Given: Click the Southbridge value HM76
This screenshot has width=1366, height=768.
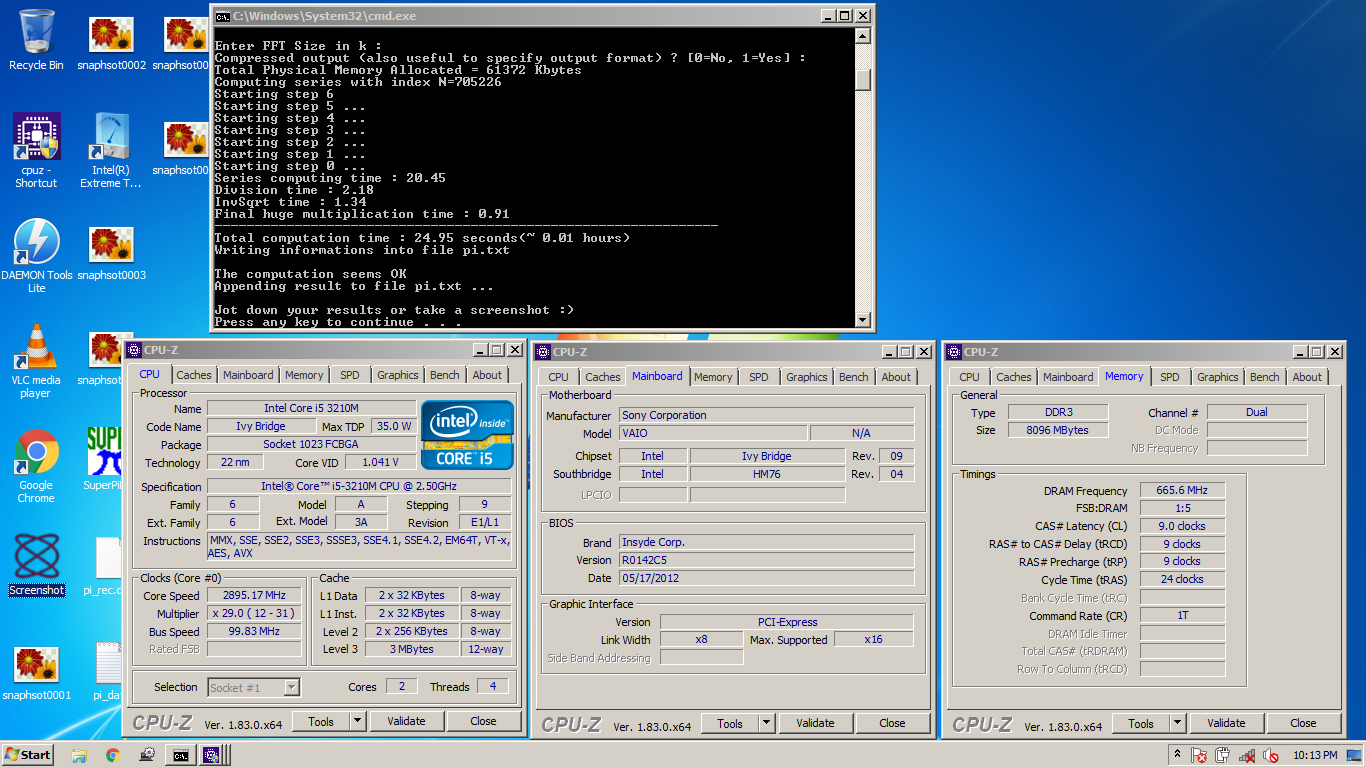Looking at the screenshot, I should tap(767, 474).
